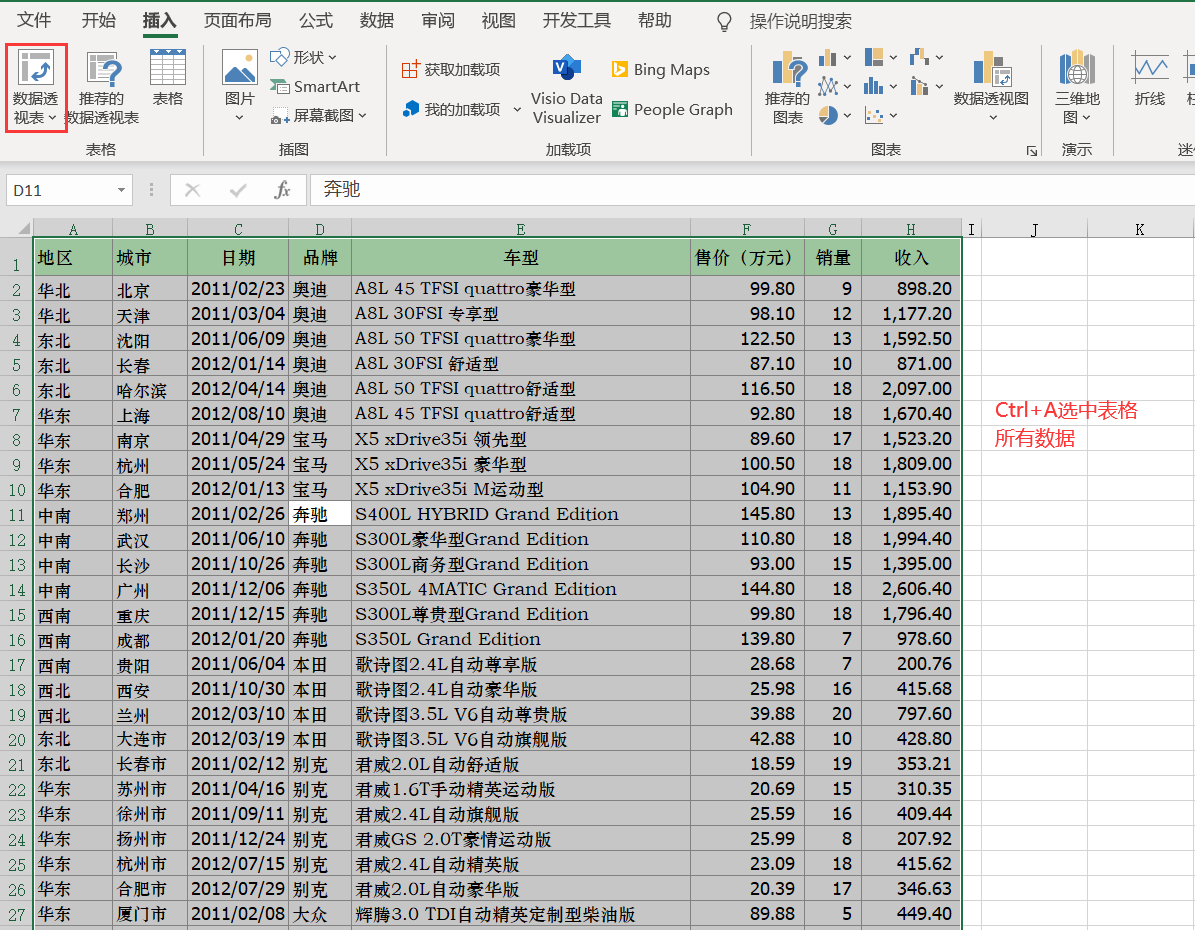Open 三维地图 3D map
The height and width of the screenshot is (930, 1195).
(x=1077, y=87)
